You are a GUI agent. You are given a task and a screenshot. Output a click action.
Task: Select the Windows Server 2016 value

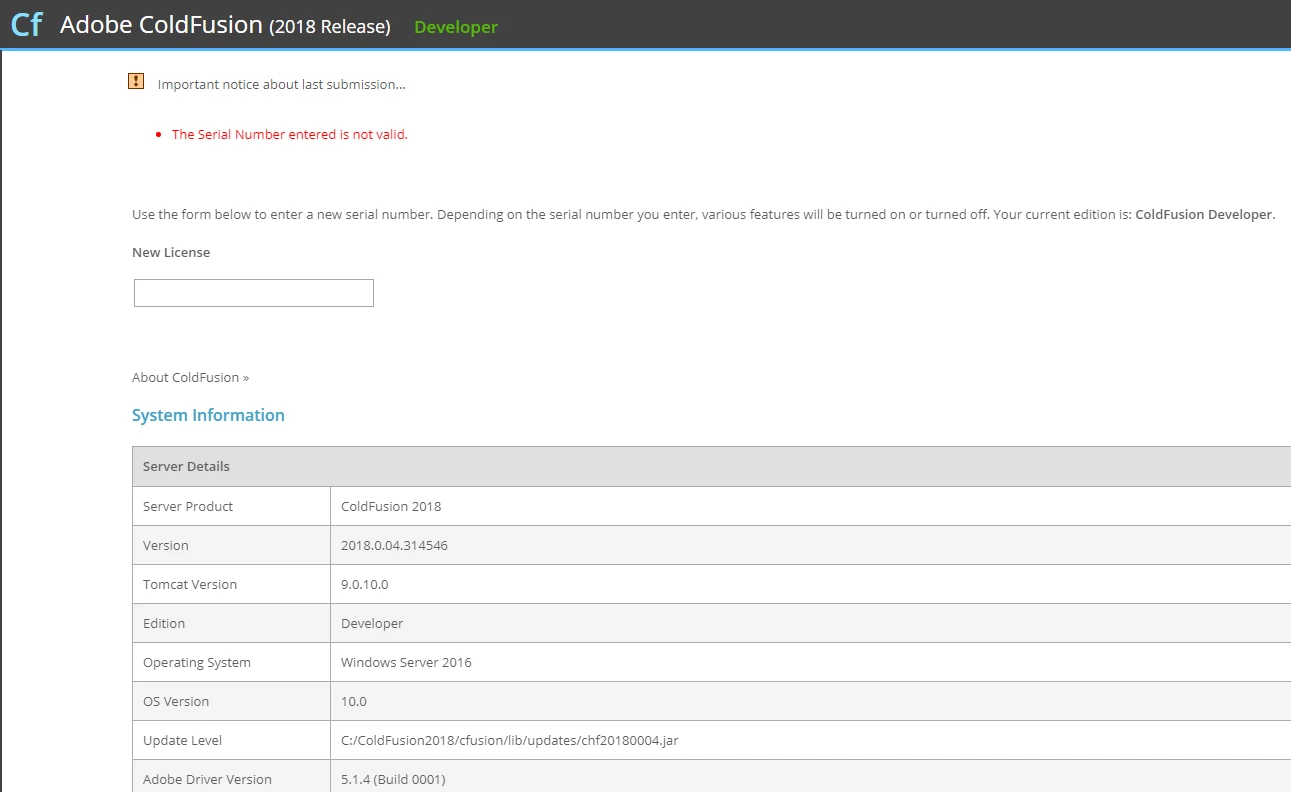(x=406, y=662)
